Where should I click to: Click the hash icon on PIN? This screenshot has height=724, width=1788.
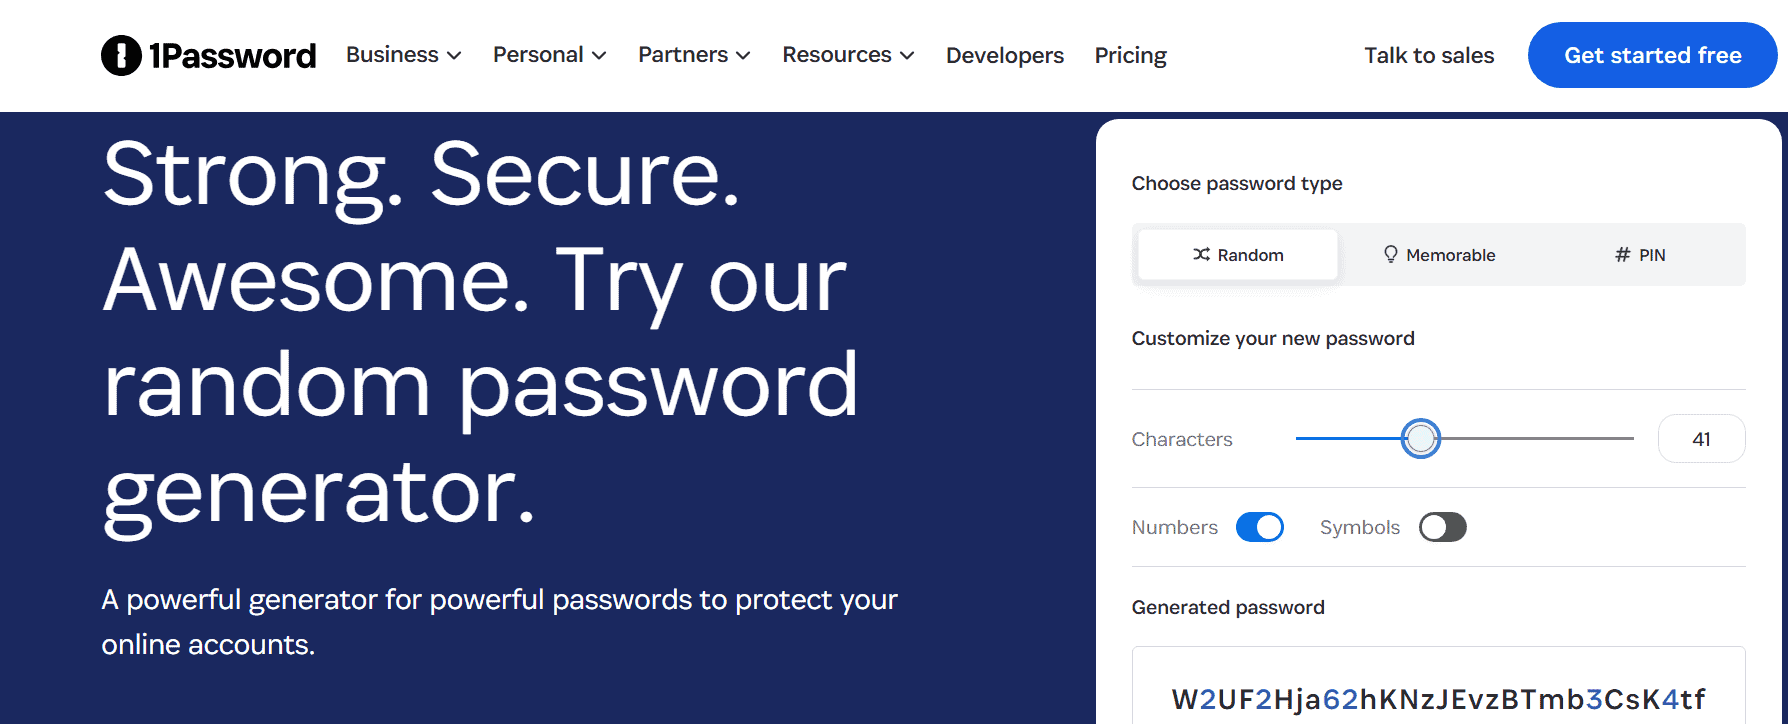pyautogui.click(x=1622, y=255)
